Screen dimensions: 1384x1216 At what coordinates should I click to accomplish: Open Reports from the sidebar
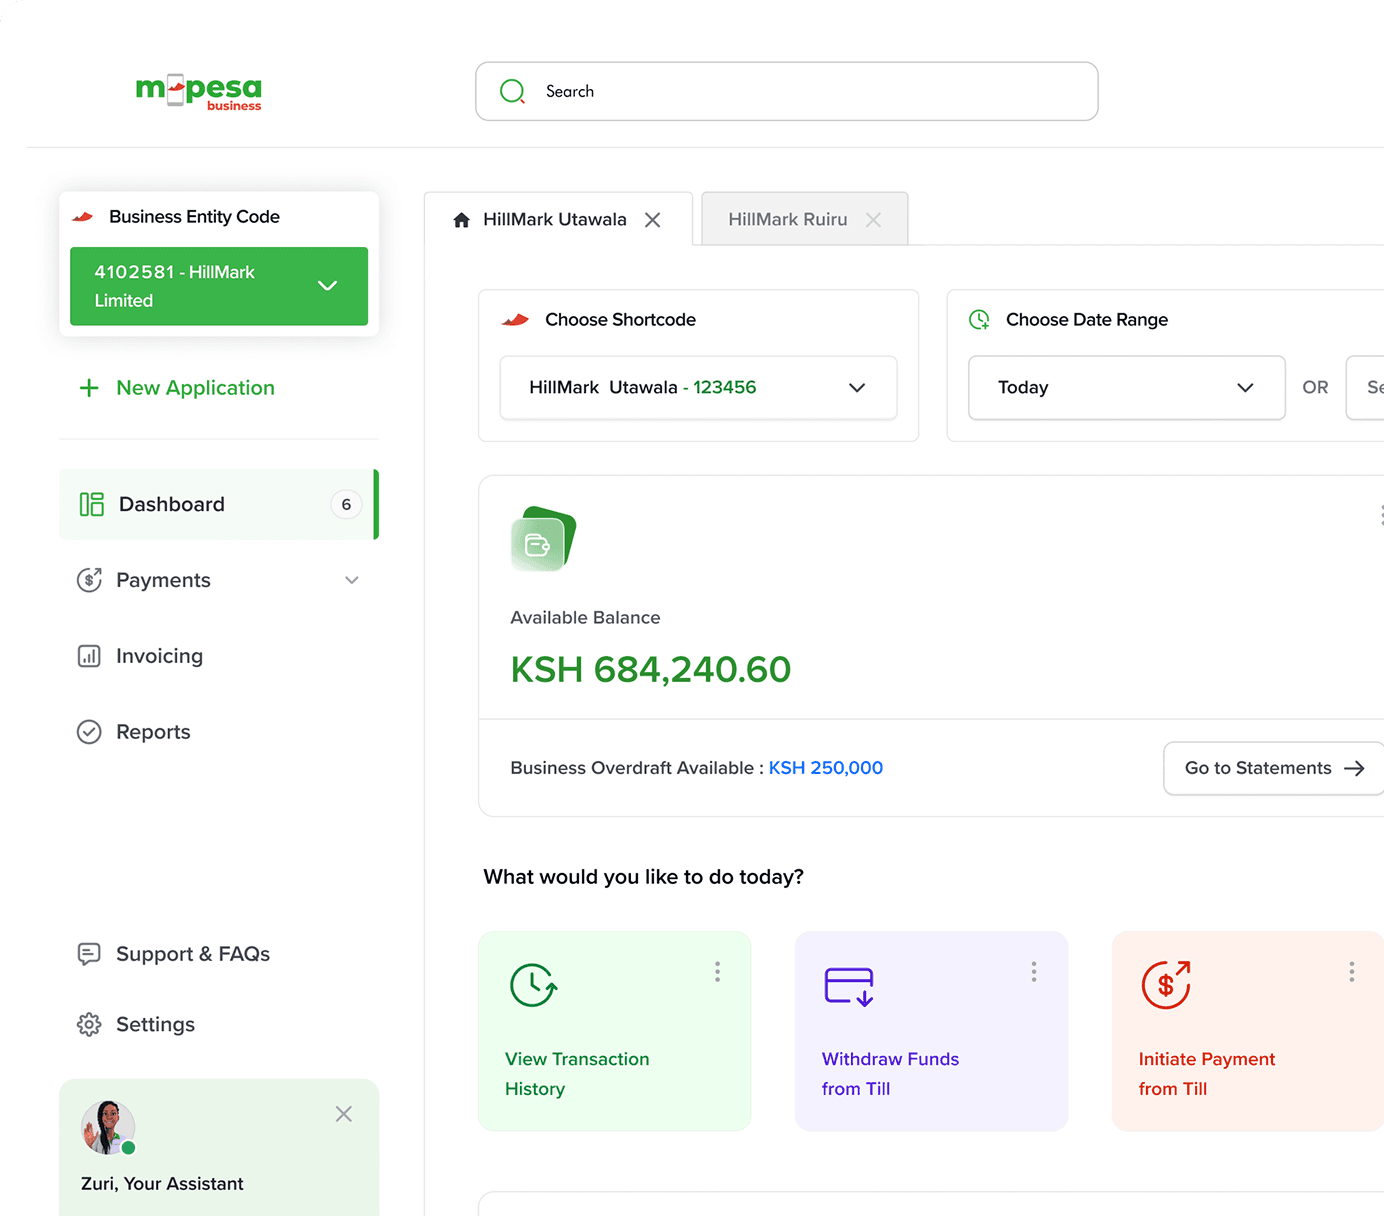(153, 732)
